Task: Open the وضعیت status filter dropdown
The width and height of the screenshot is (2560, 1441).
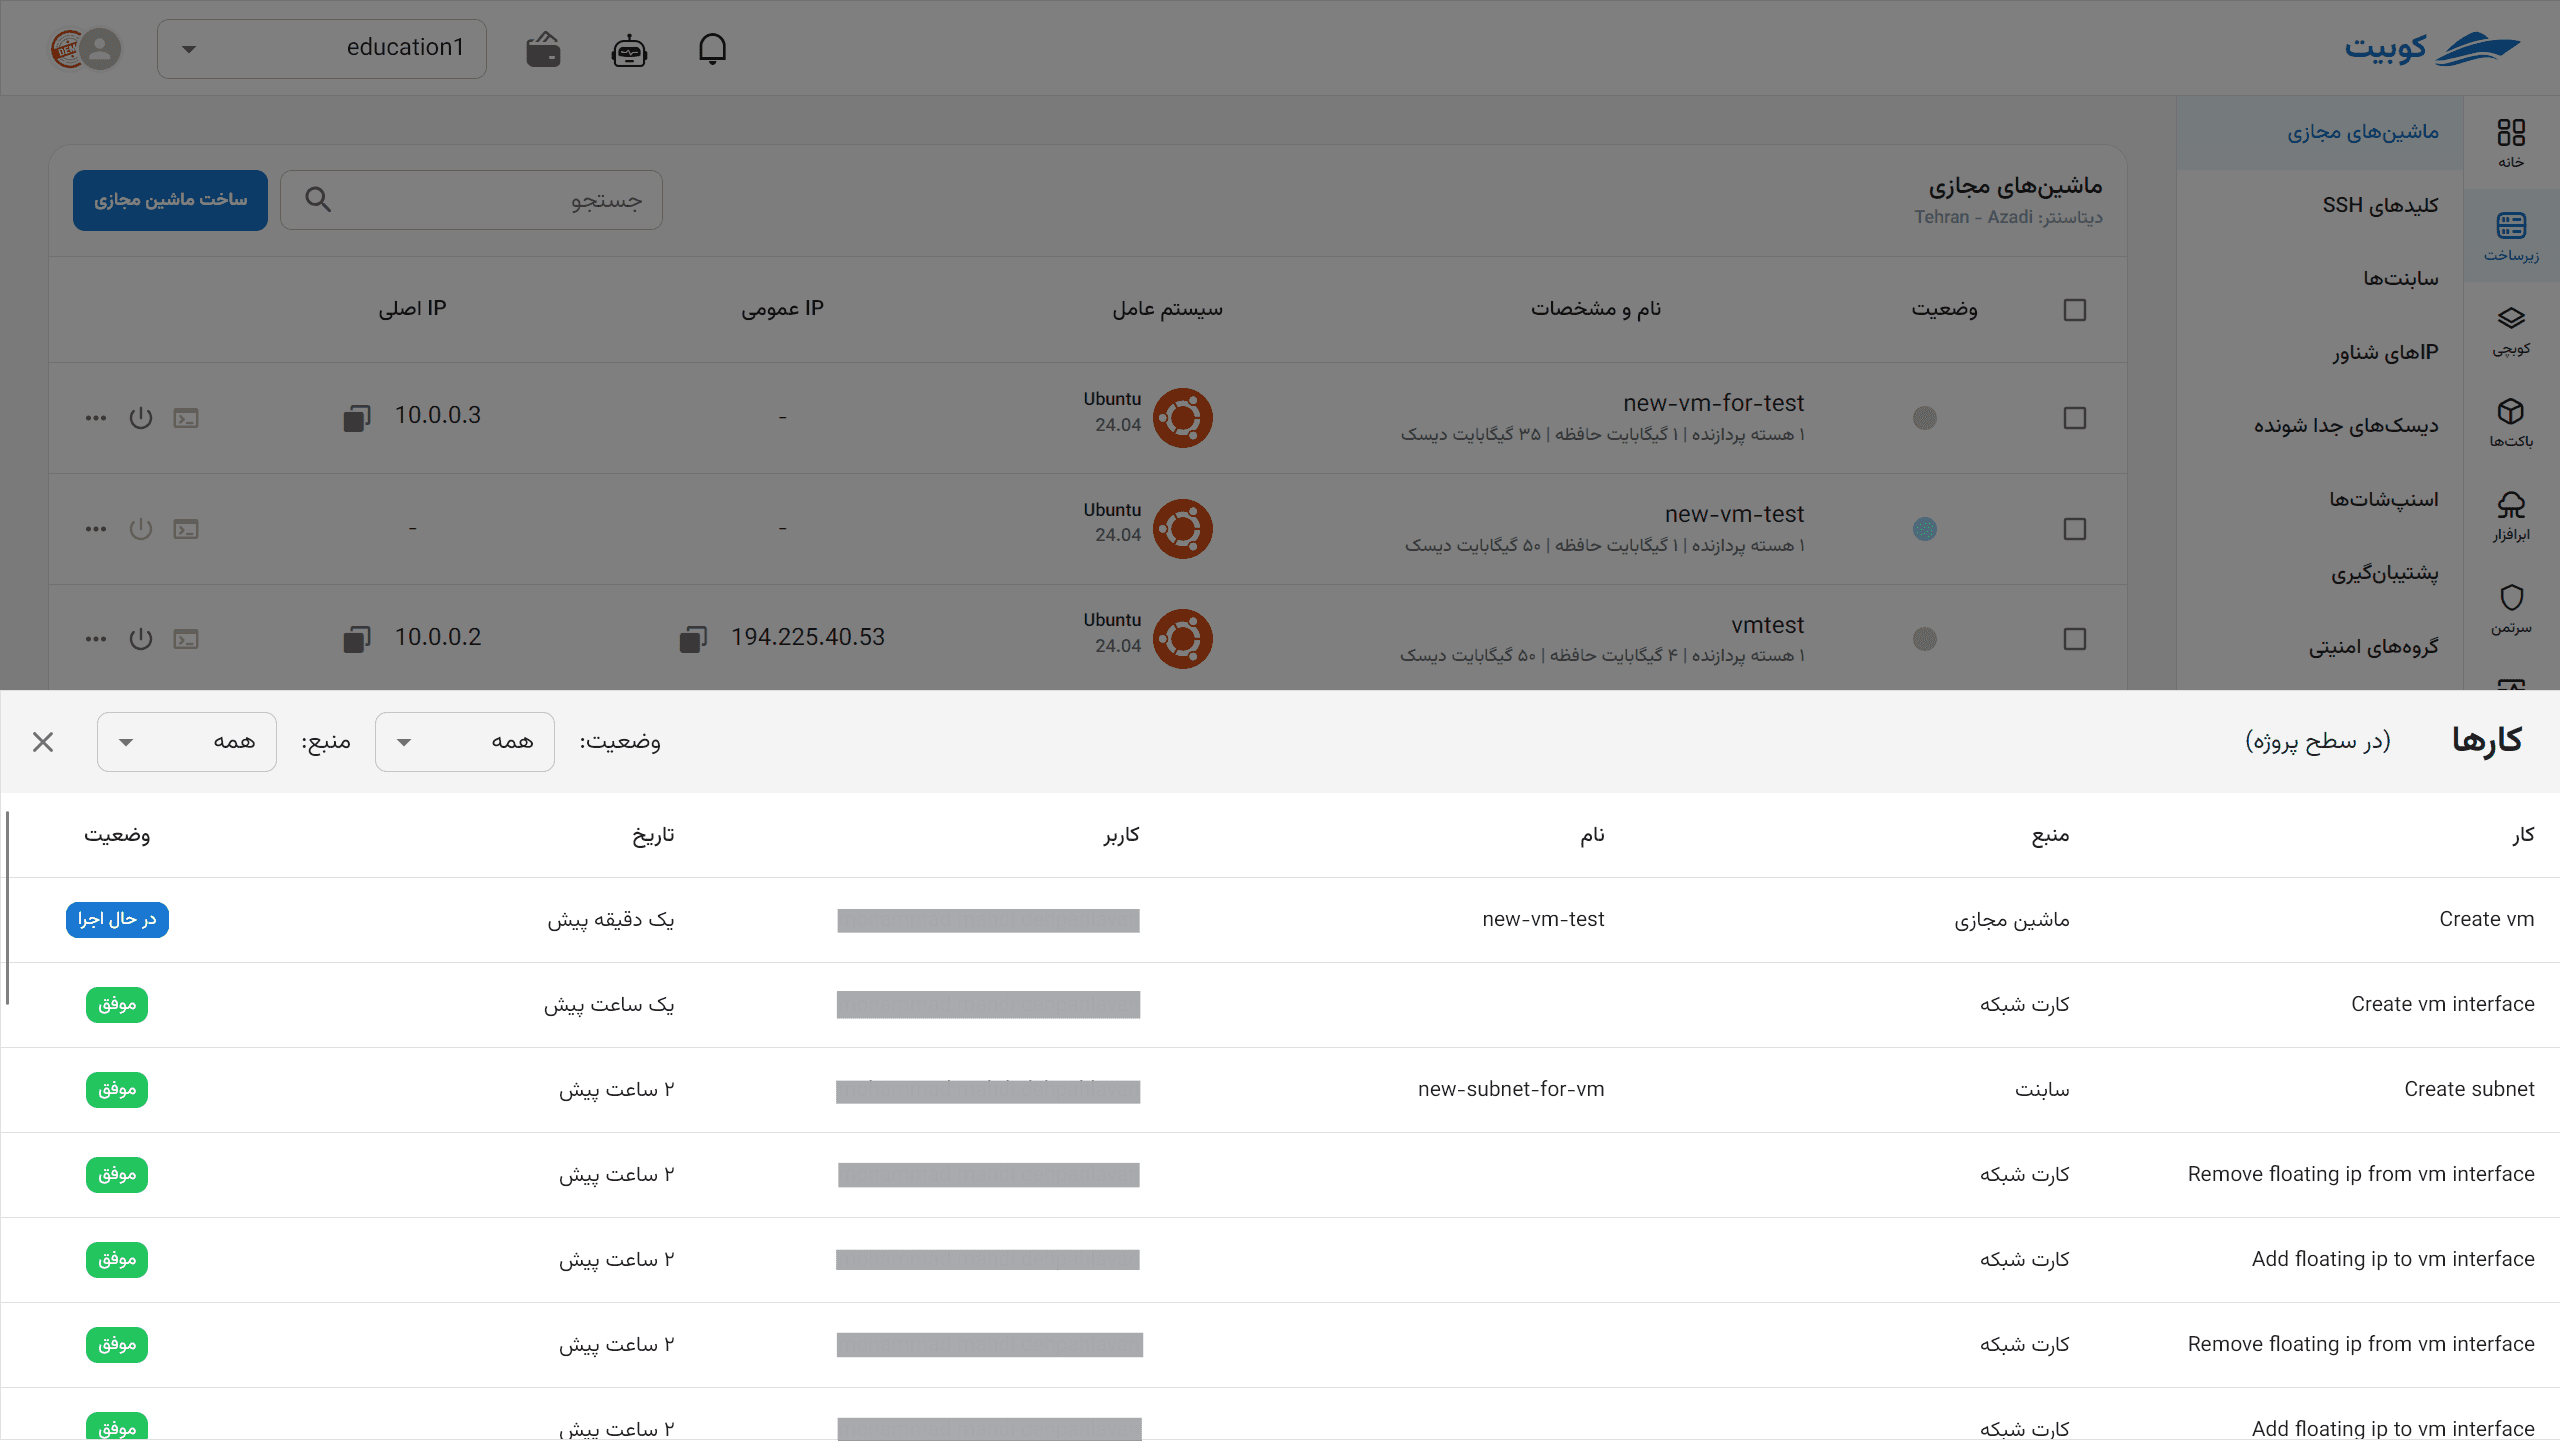Action: click(465, 741)
